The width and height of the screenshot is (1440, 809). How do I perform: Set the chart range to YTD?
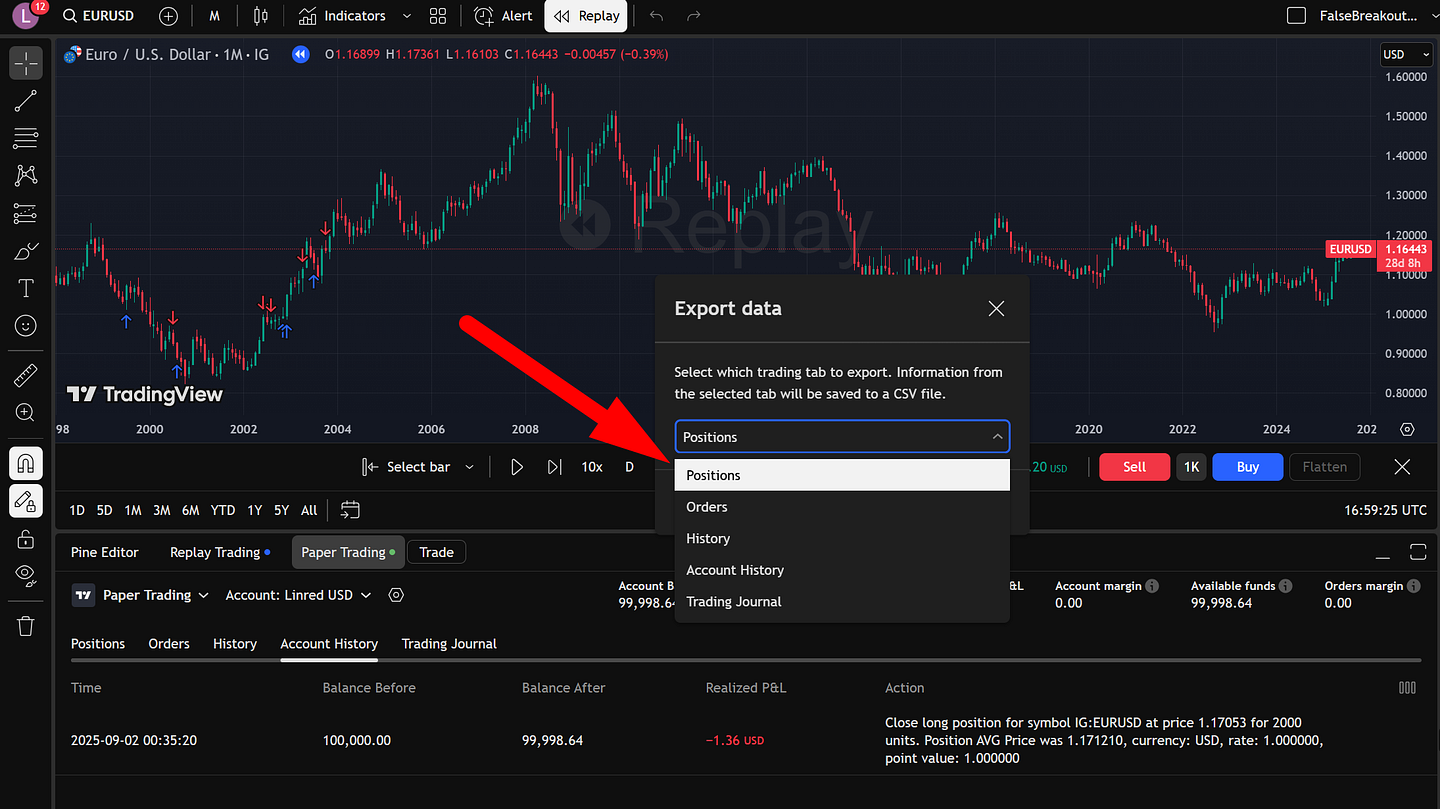pyautogui.click(x=223, y=510)
